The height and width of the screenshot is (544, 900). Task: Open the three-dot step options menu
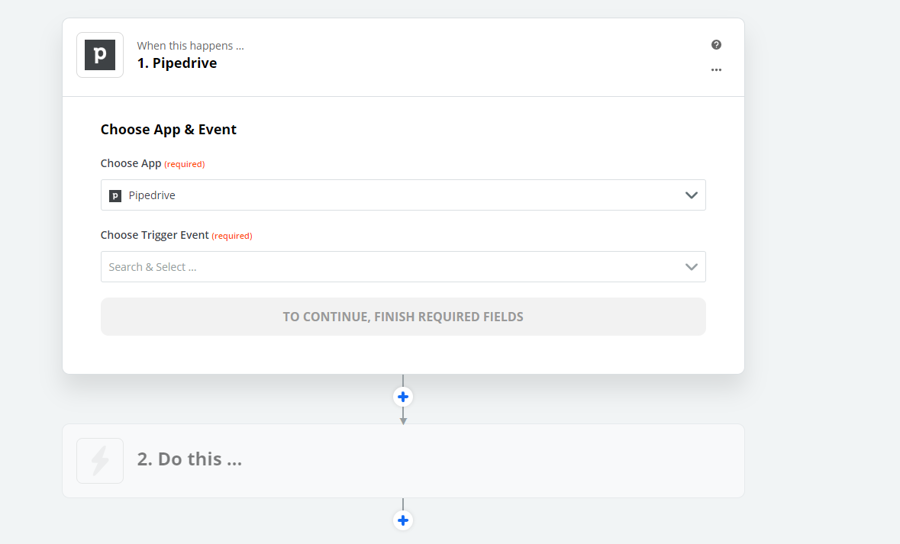click(x=716, y=70)
